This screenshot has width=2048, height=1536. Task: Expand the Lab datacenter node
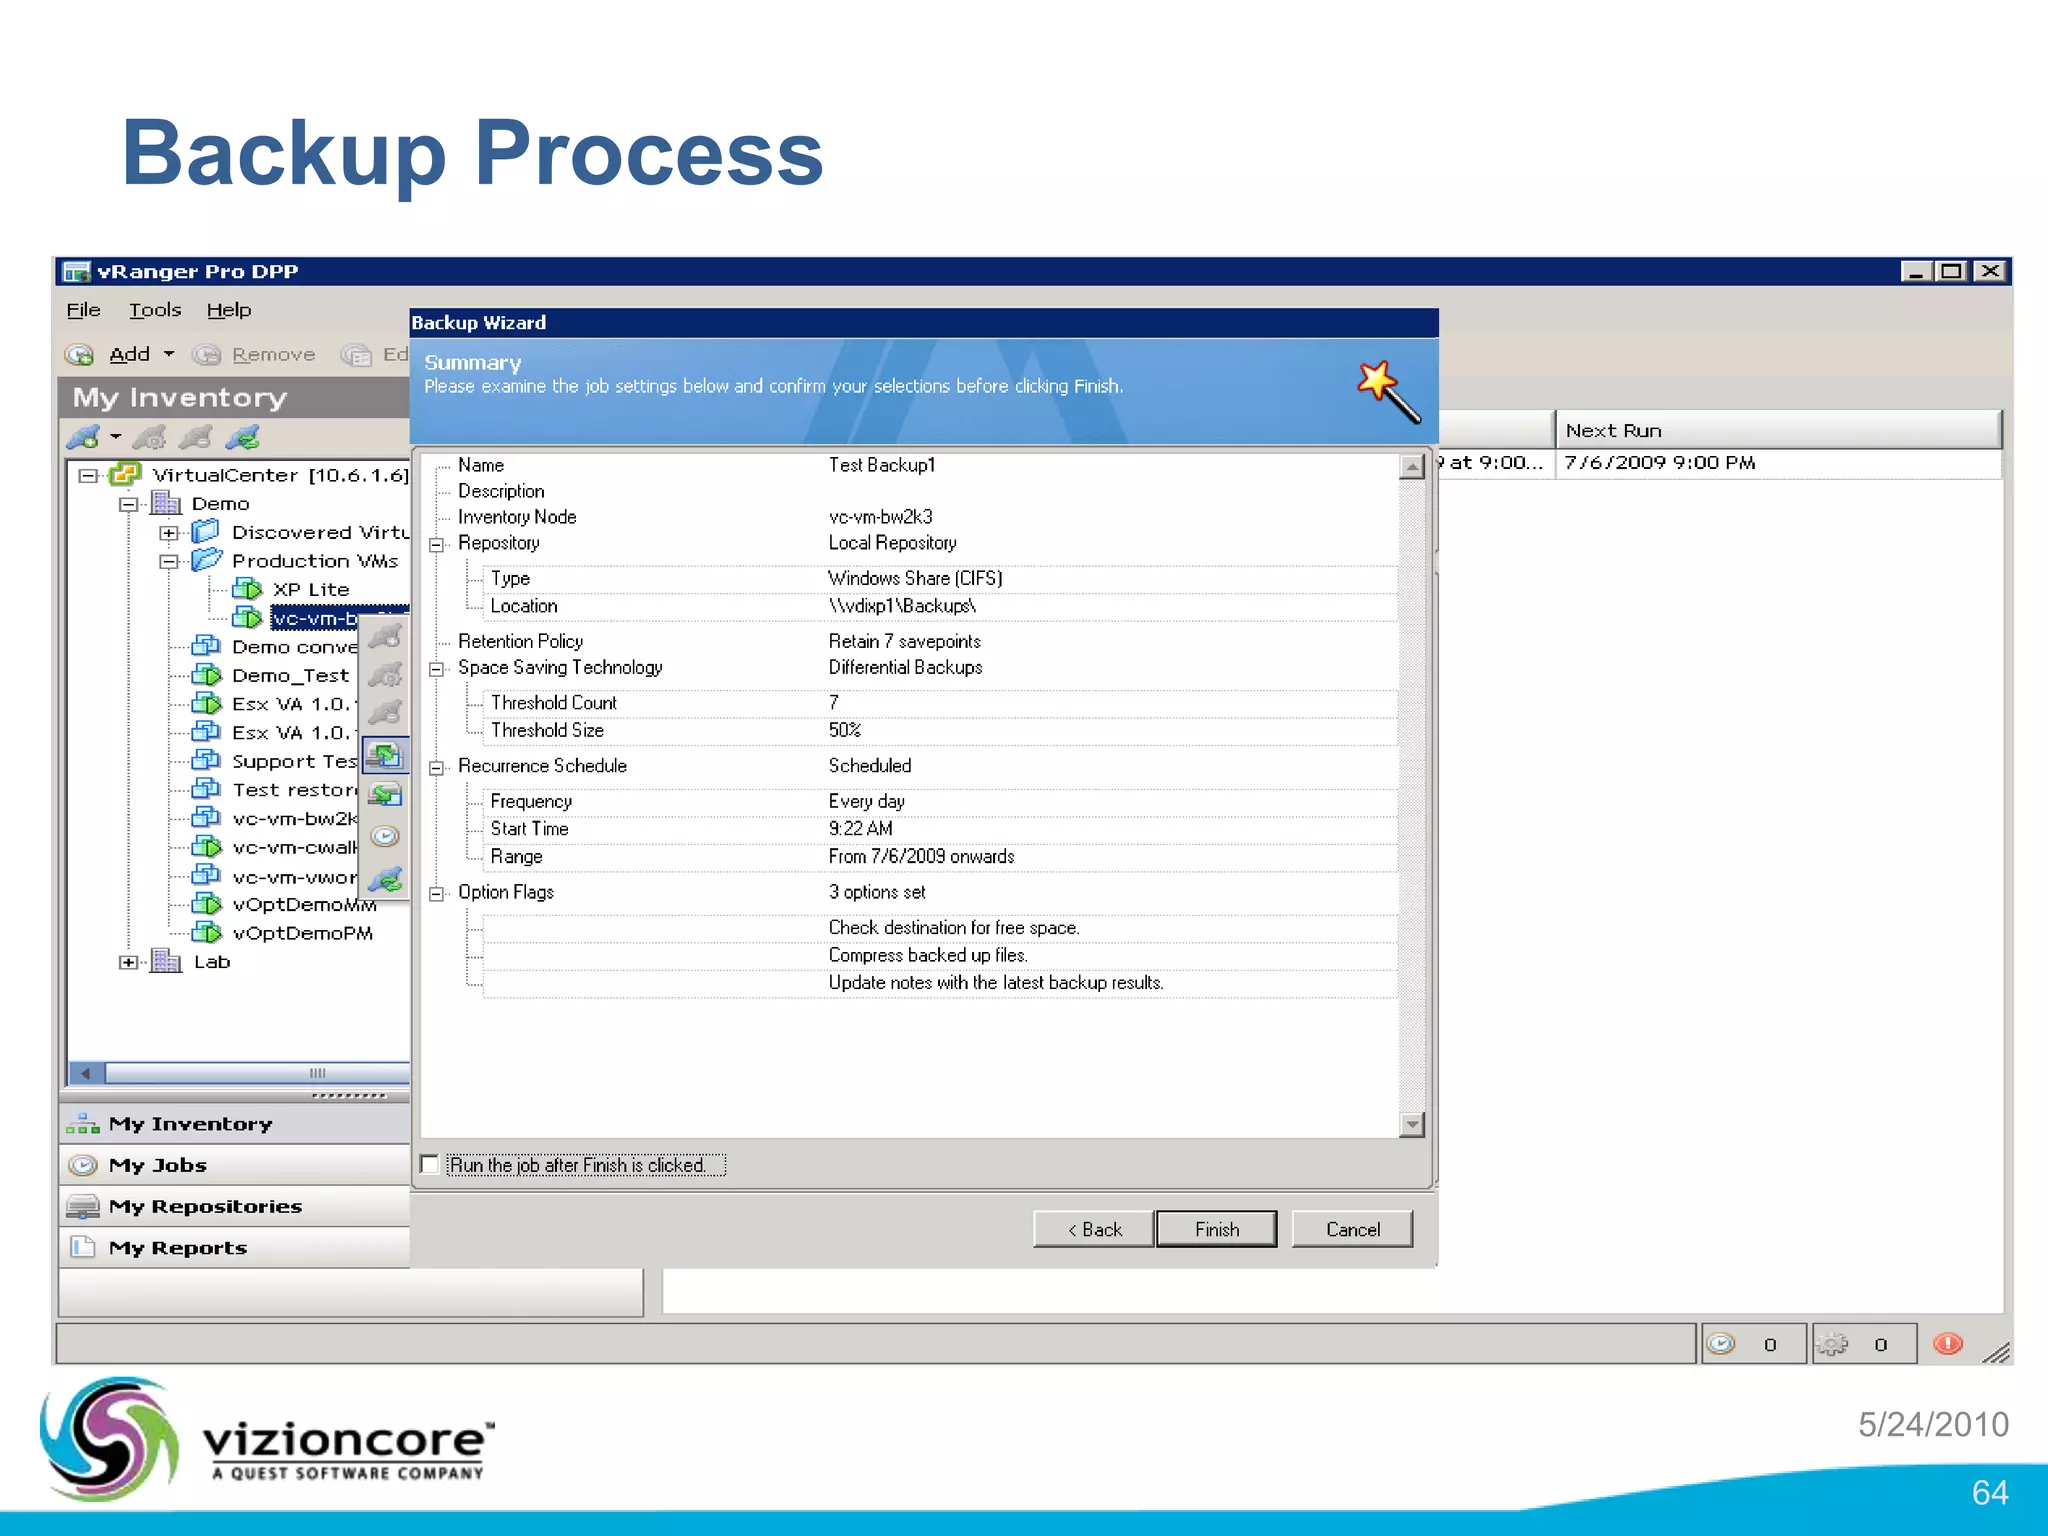[128, 962]
